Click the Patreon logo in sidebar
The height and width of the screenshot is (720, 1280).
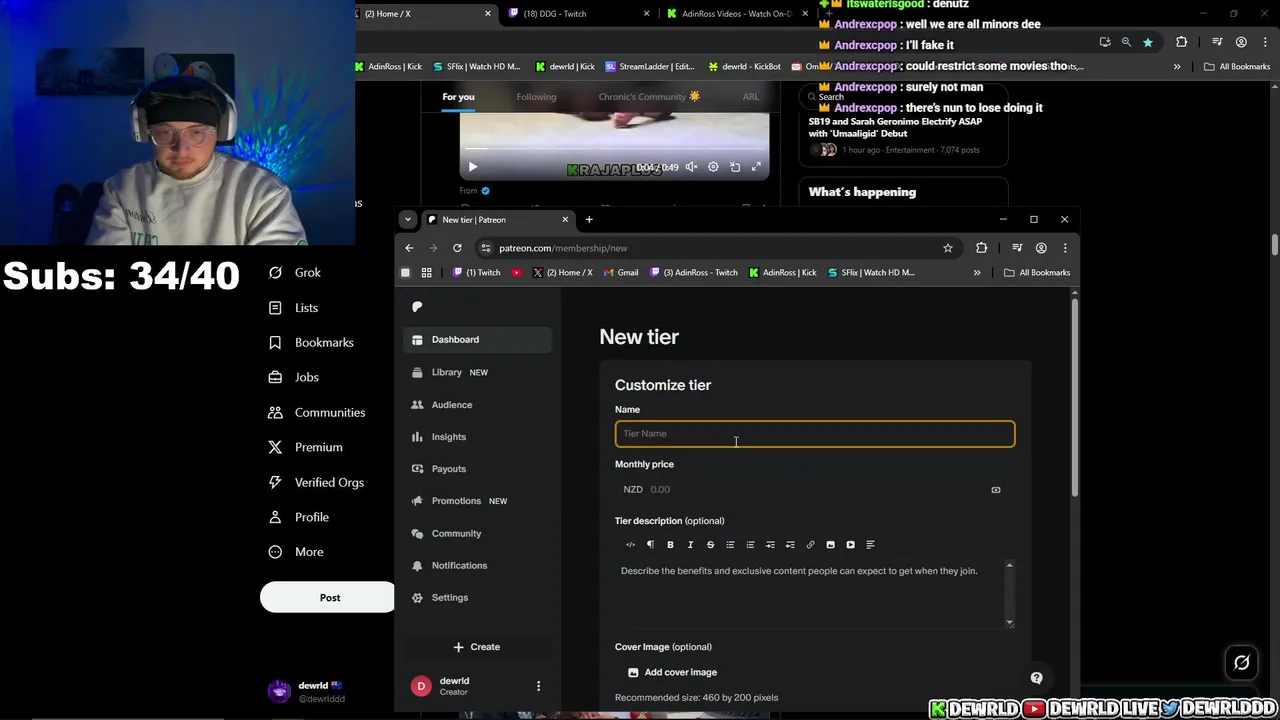click(x=417, y=307)
